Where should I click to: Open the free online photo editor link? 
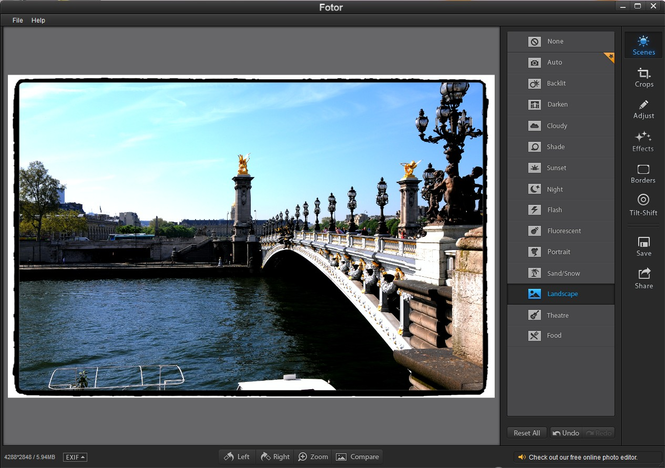click(x=577, y=457)
